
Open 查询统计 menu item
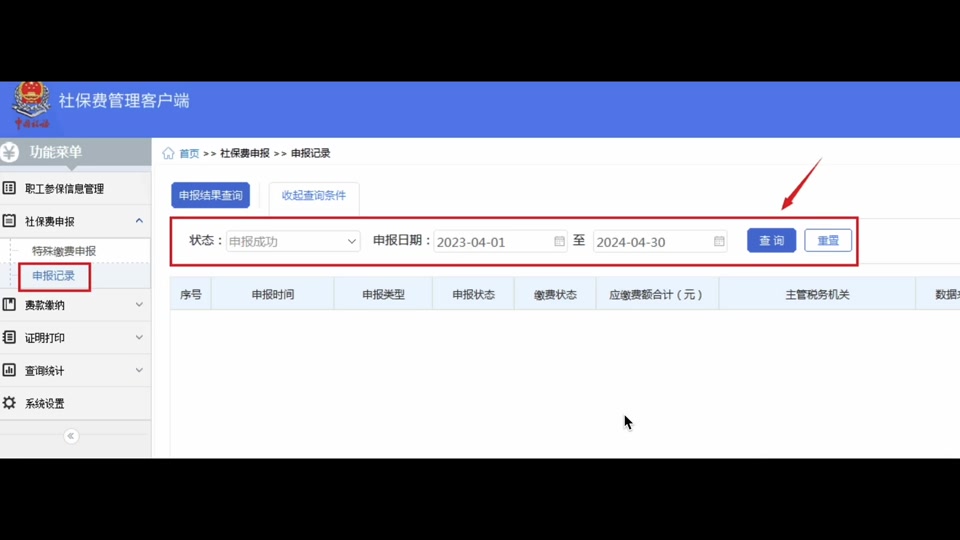[75, 370]
